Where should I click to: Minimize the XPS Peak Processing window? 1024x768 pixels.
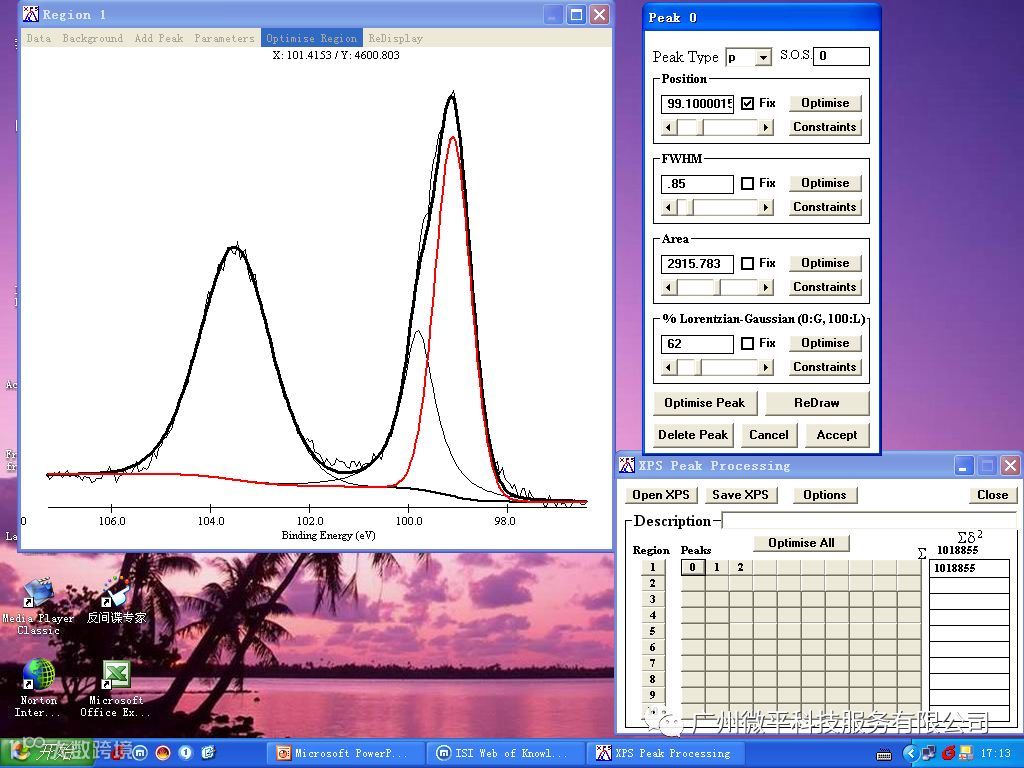[963, 465]
